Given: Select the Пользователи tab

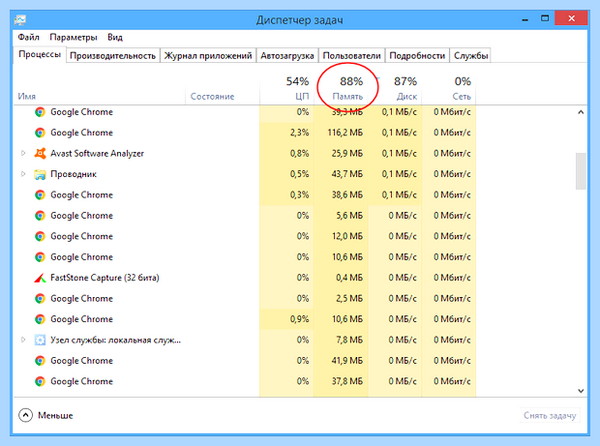Looking at the screenshot, I should 352,56.
